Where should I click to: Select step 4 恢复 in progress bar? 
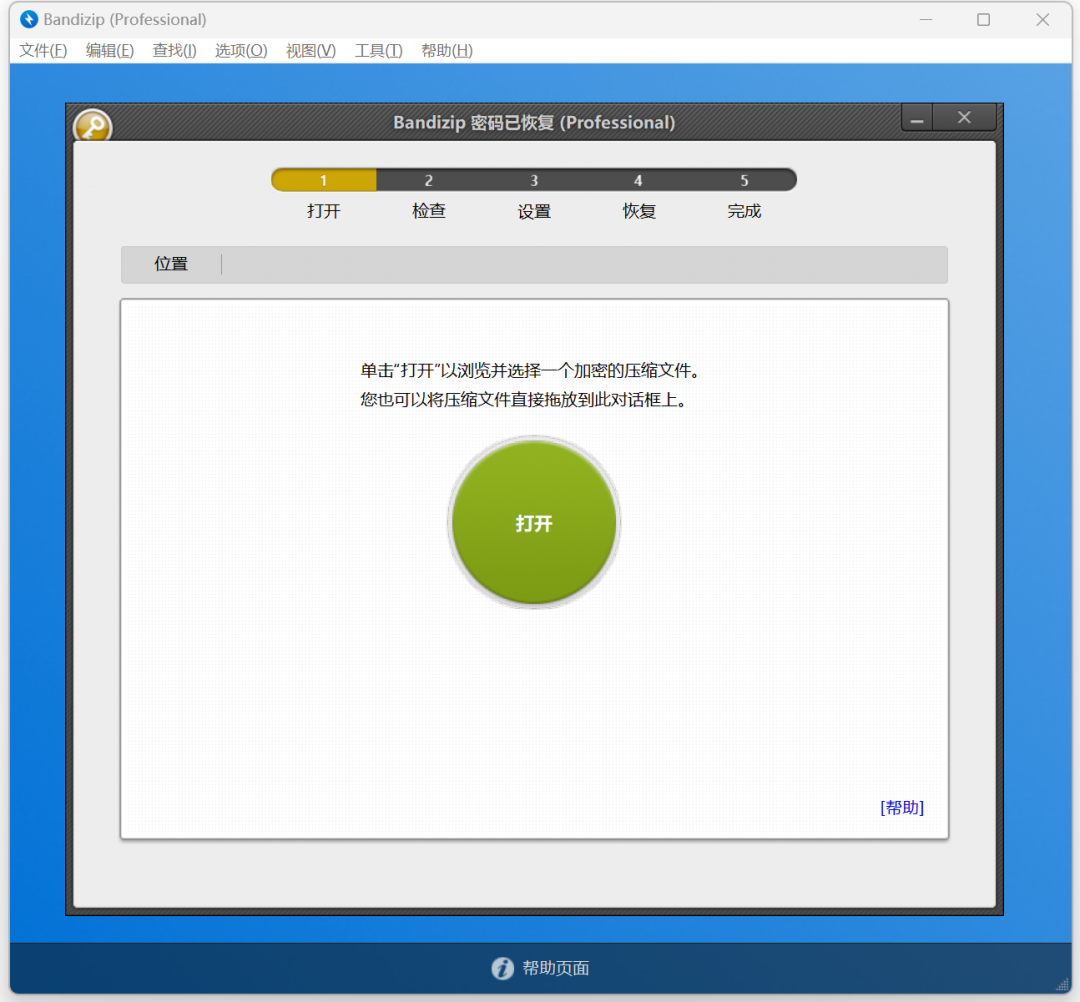(638, 180)
